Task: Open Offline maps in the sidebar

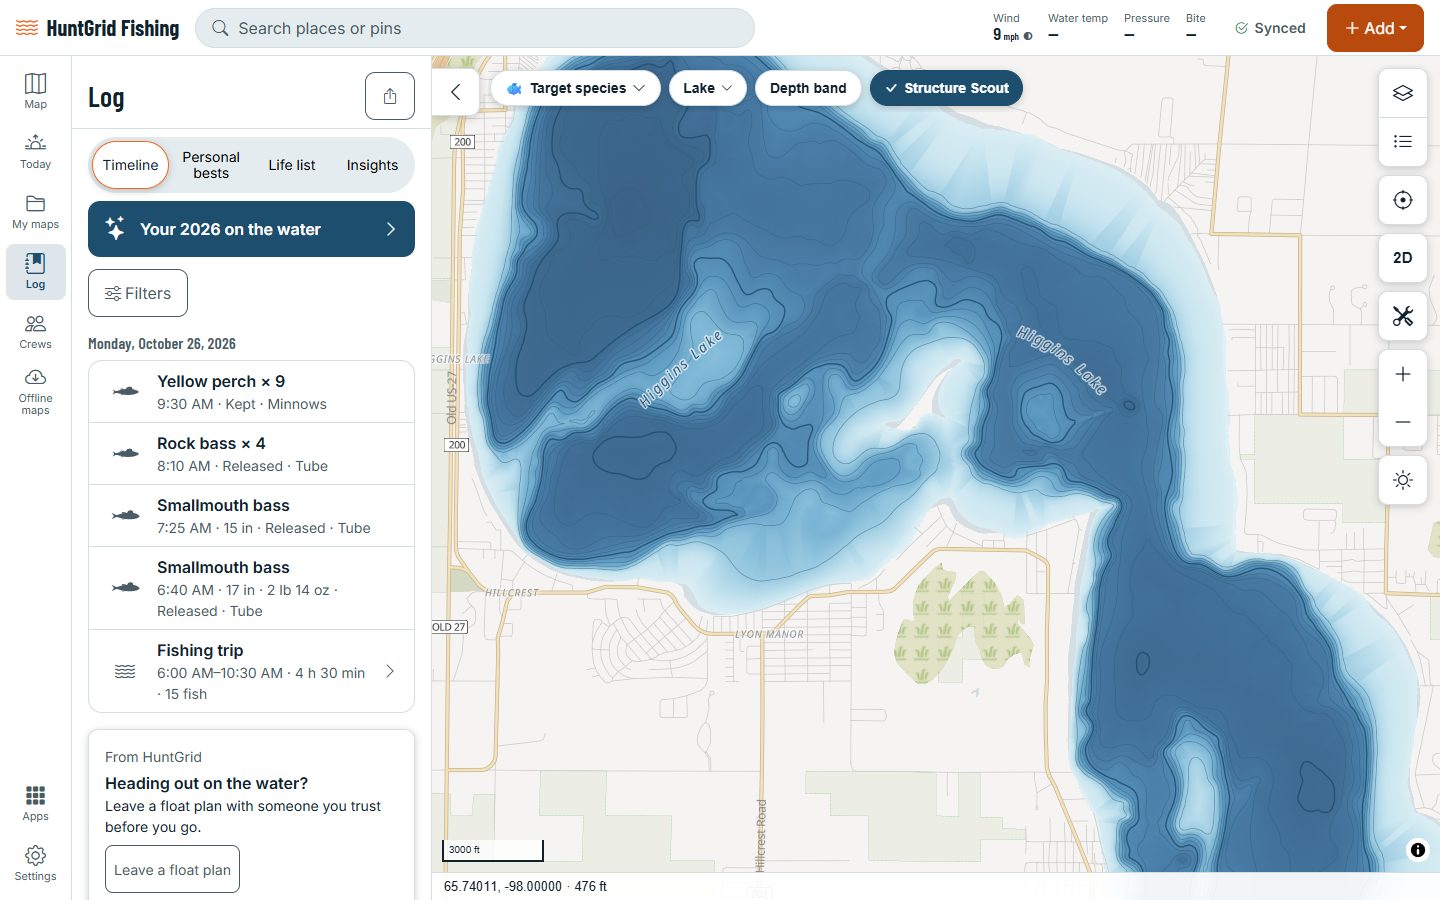Action: pyautogui.click(x=35, y=391)
